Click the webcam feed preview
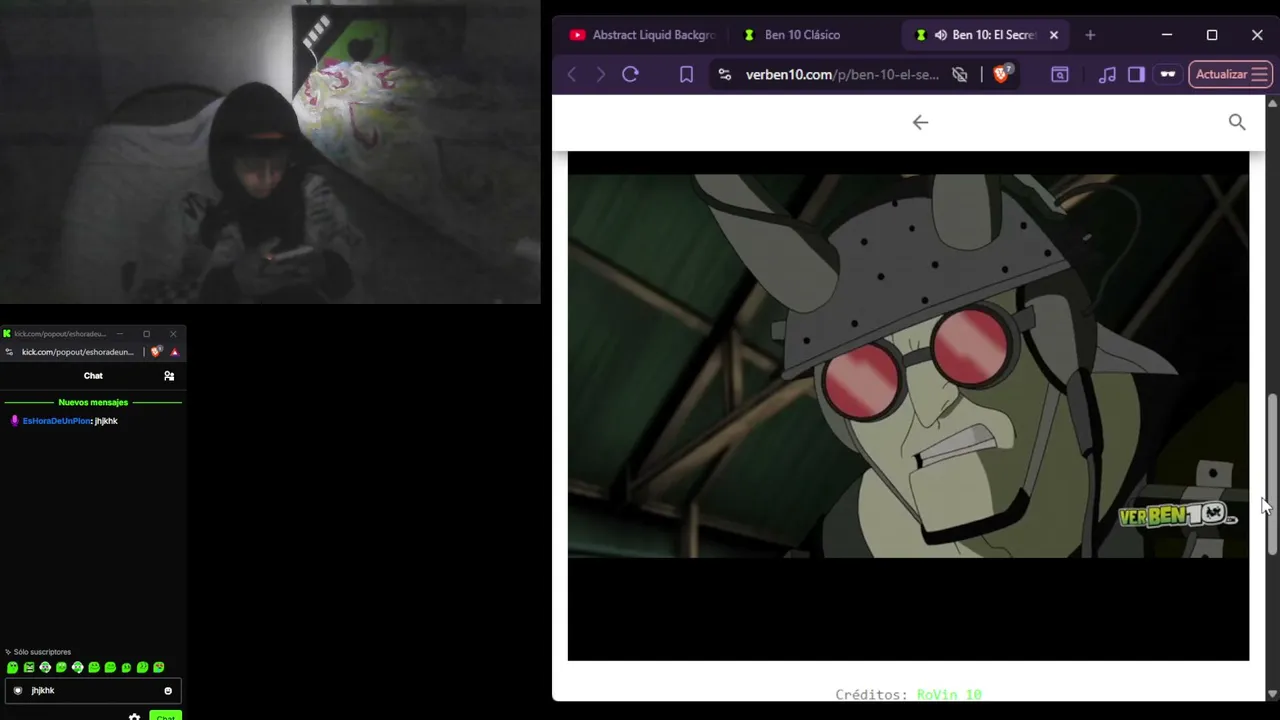 pos(270,152)
